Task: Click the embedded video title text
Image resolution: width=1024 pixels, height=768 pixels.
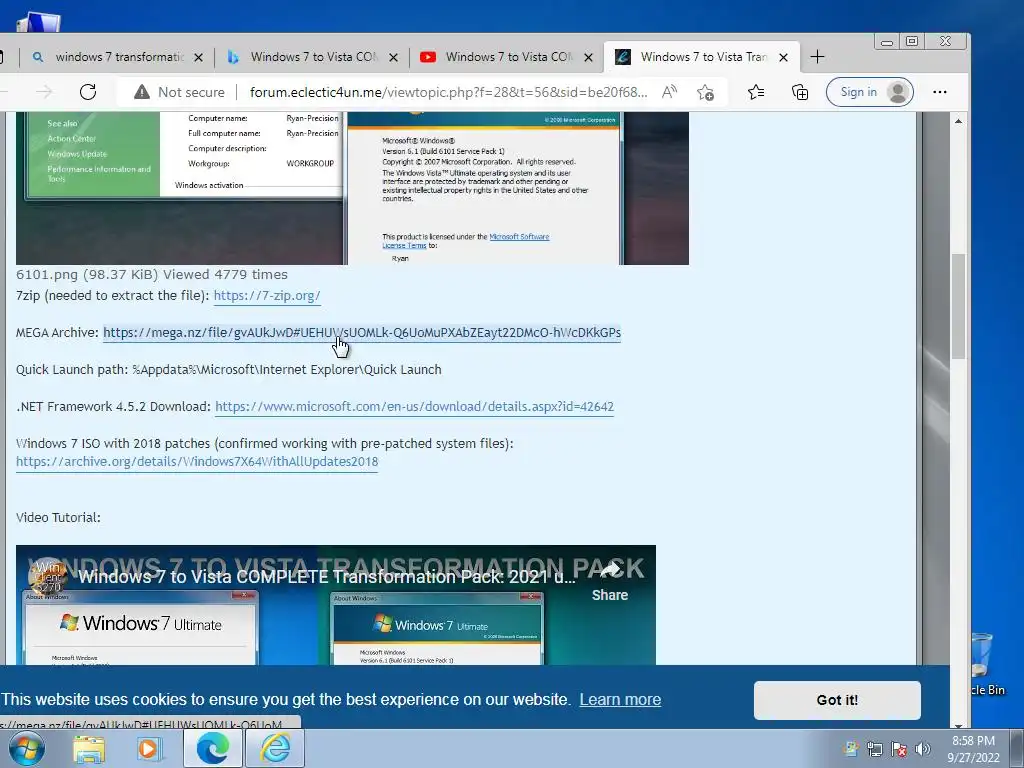Action: point(327,577)
